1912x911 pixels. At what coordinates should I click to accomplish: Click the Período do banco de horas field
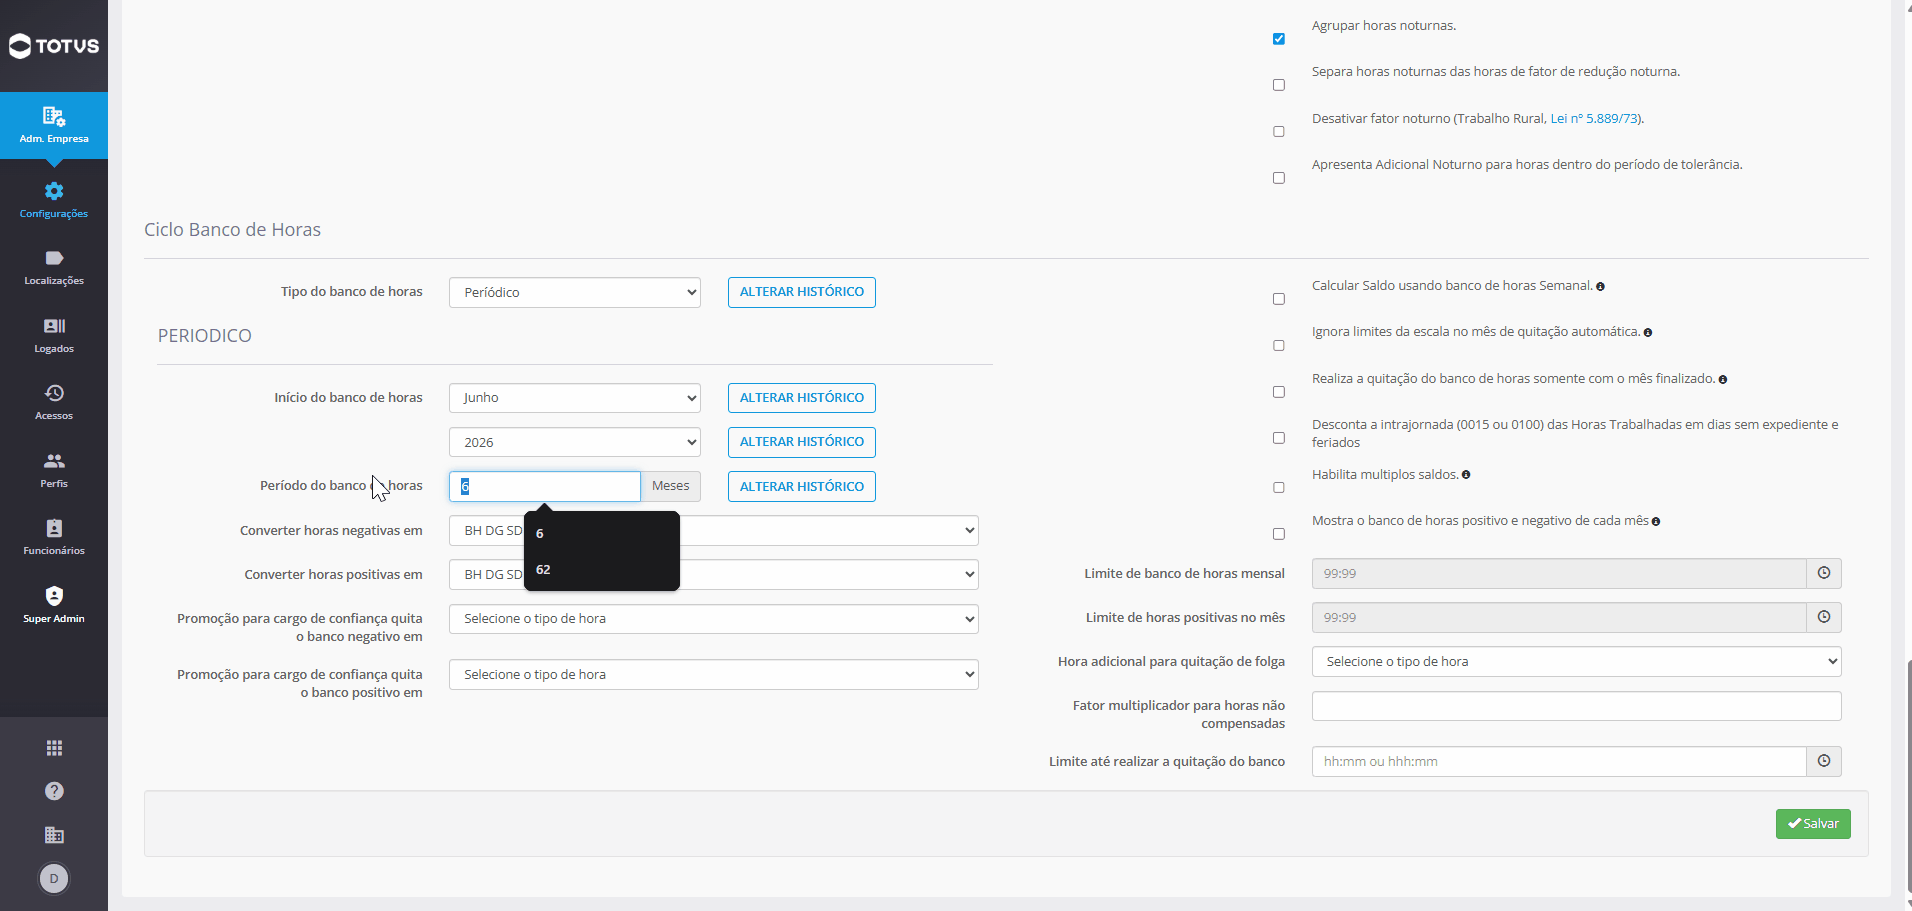(x=545, y=487)
